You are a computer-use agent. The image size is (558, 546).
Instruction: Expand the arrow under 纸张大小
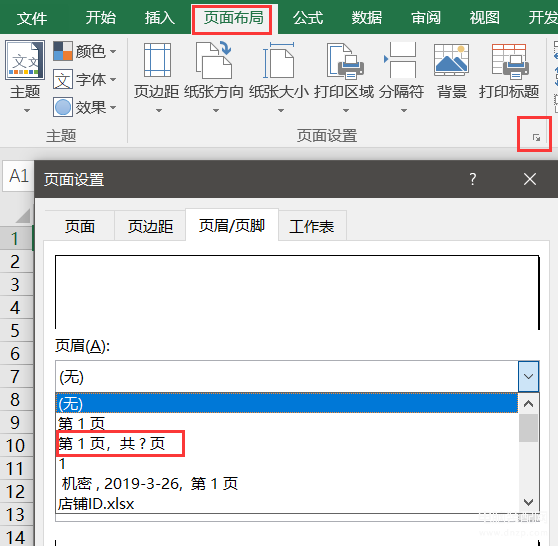pyautogui.click(x=281, y=111)
